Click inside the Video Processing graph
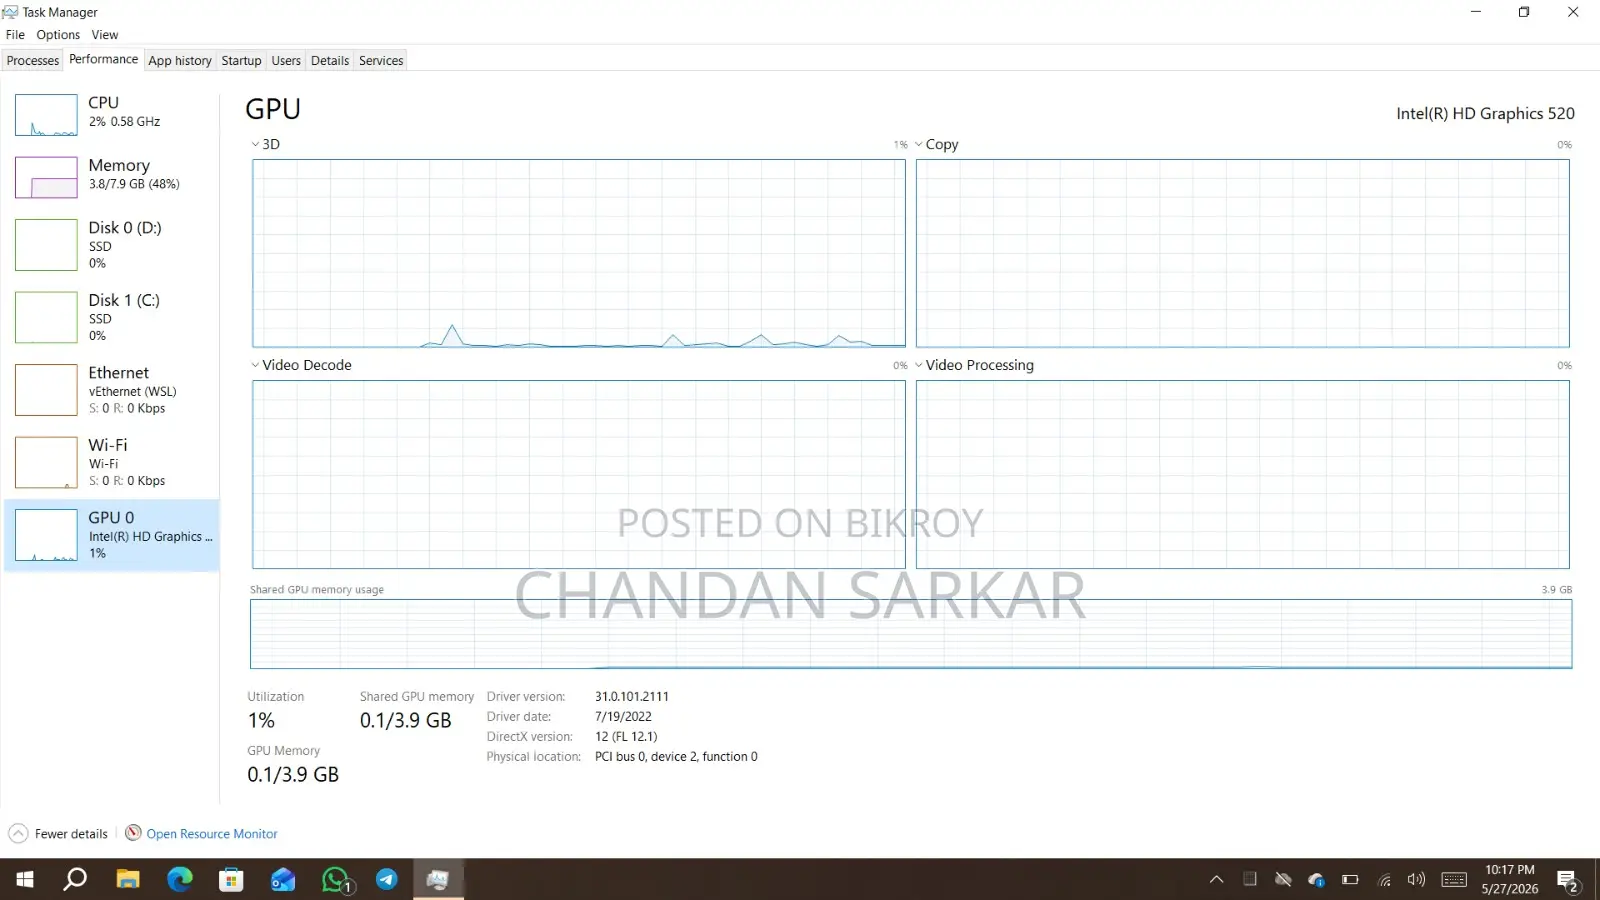1600x900 pixels. [1243, 474]
